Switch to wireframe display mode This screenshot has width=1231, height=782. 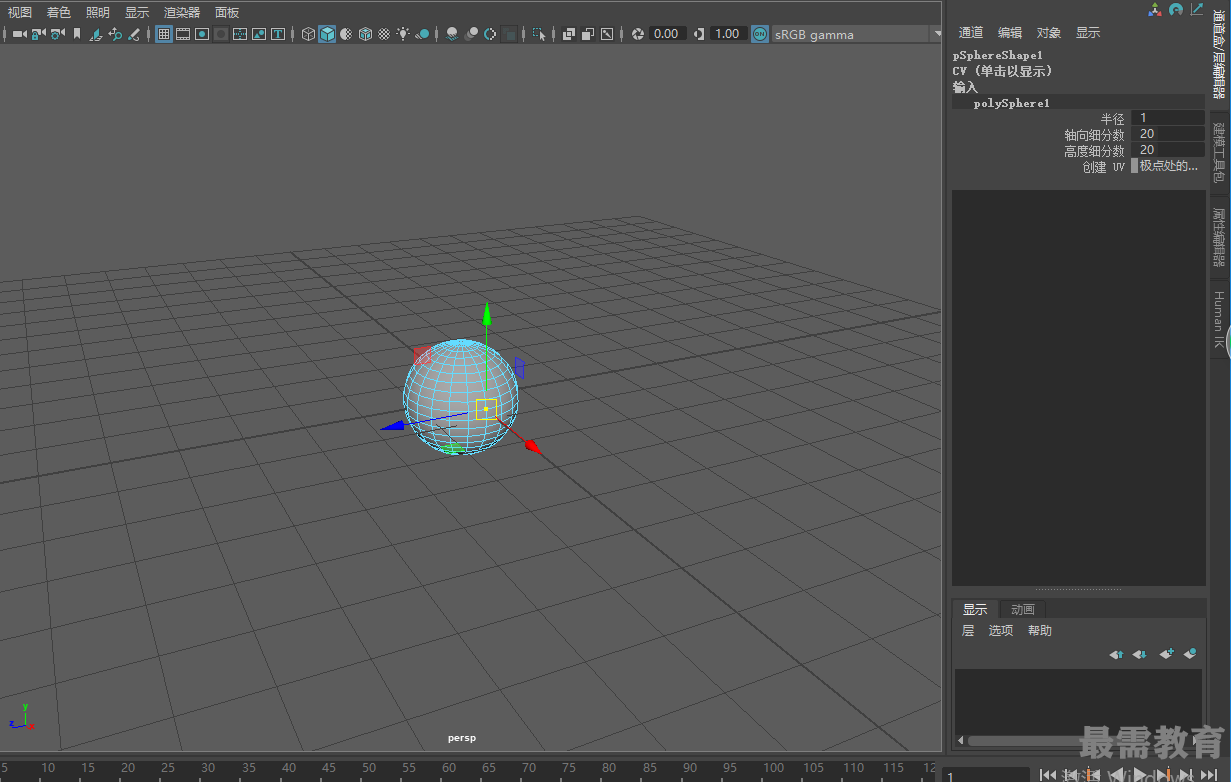[x=308, y=34]
